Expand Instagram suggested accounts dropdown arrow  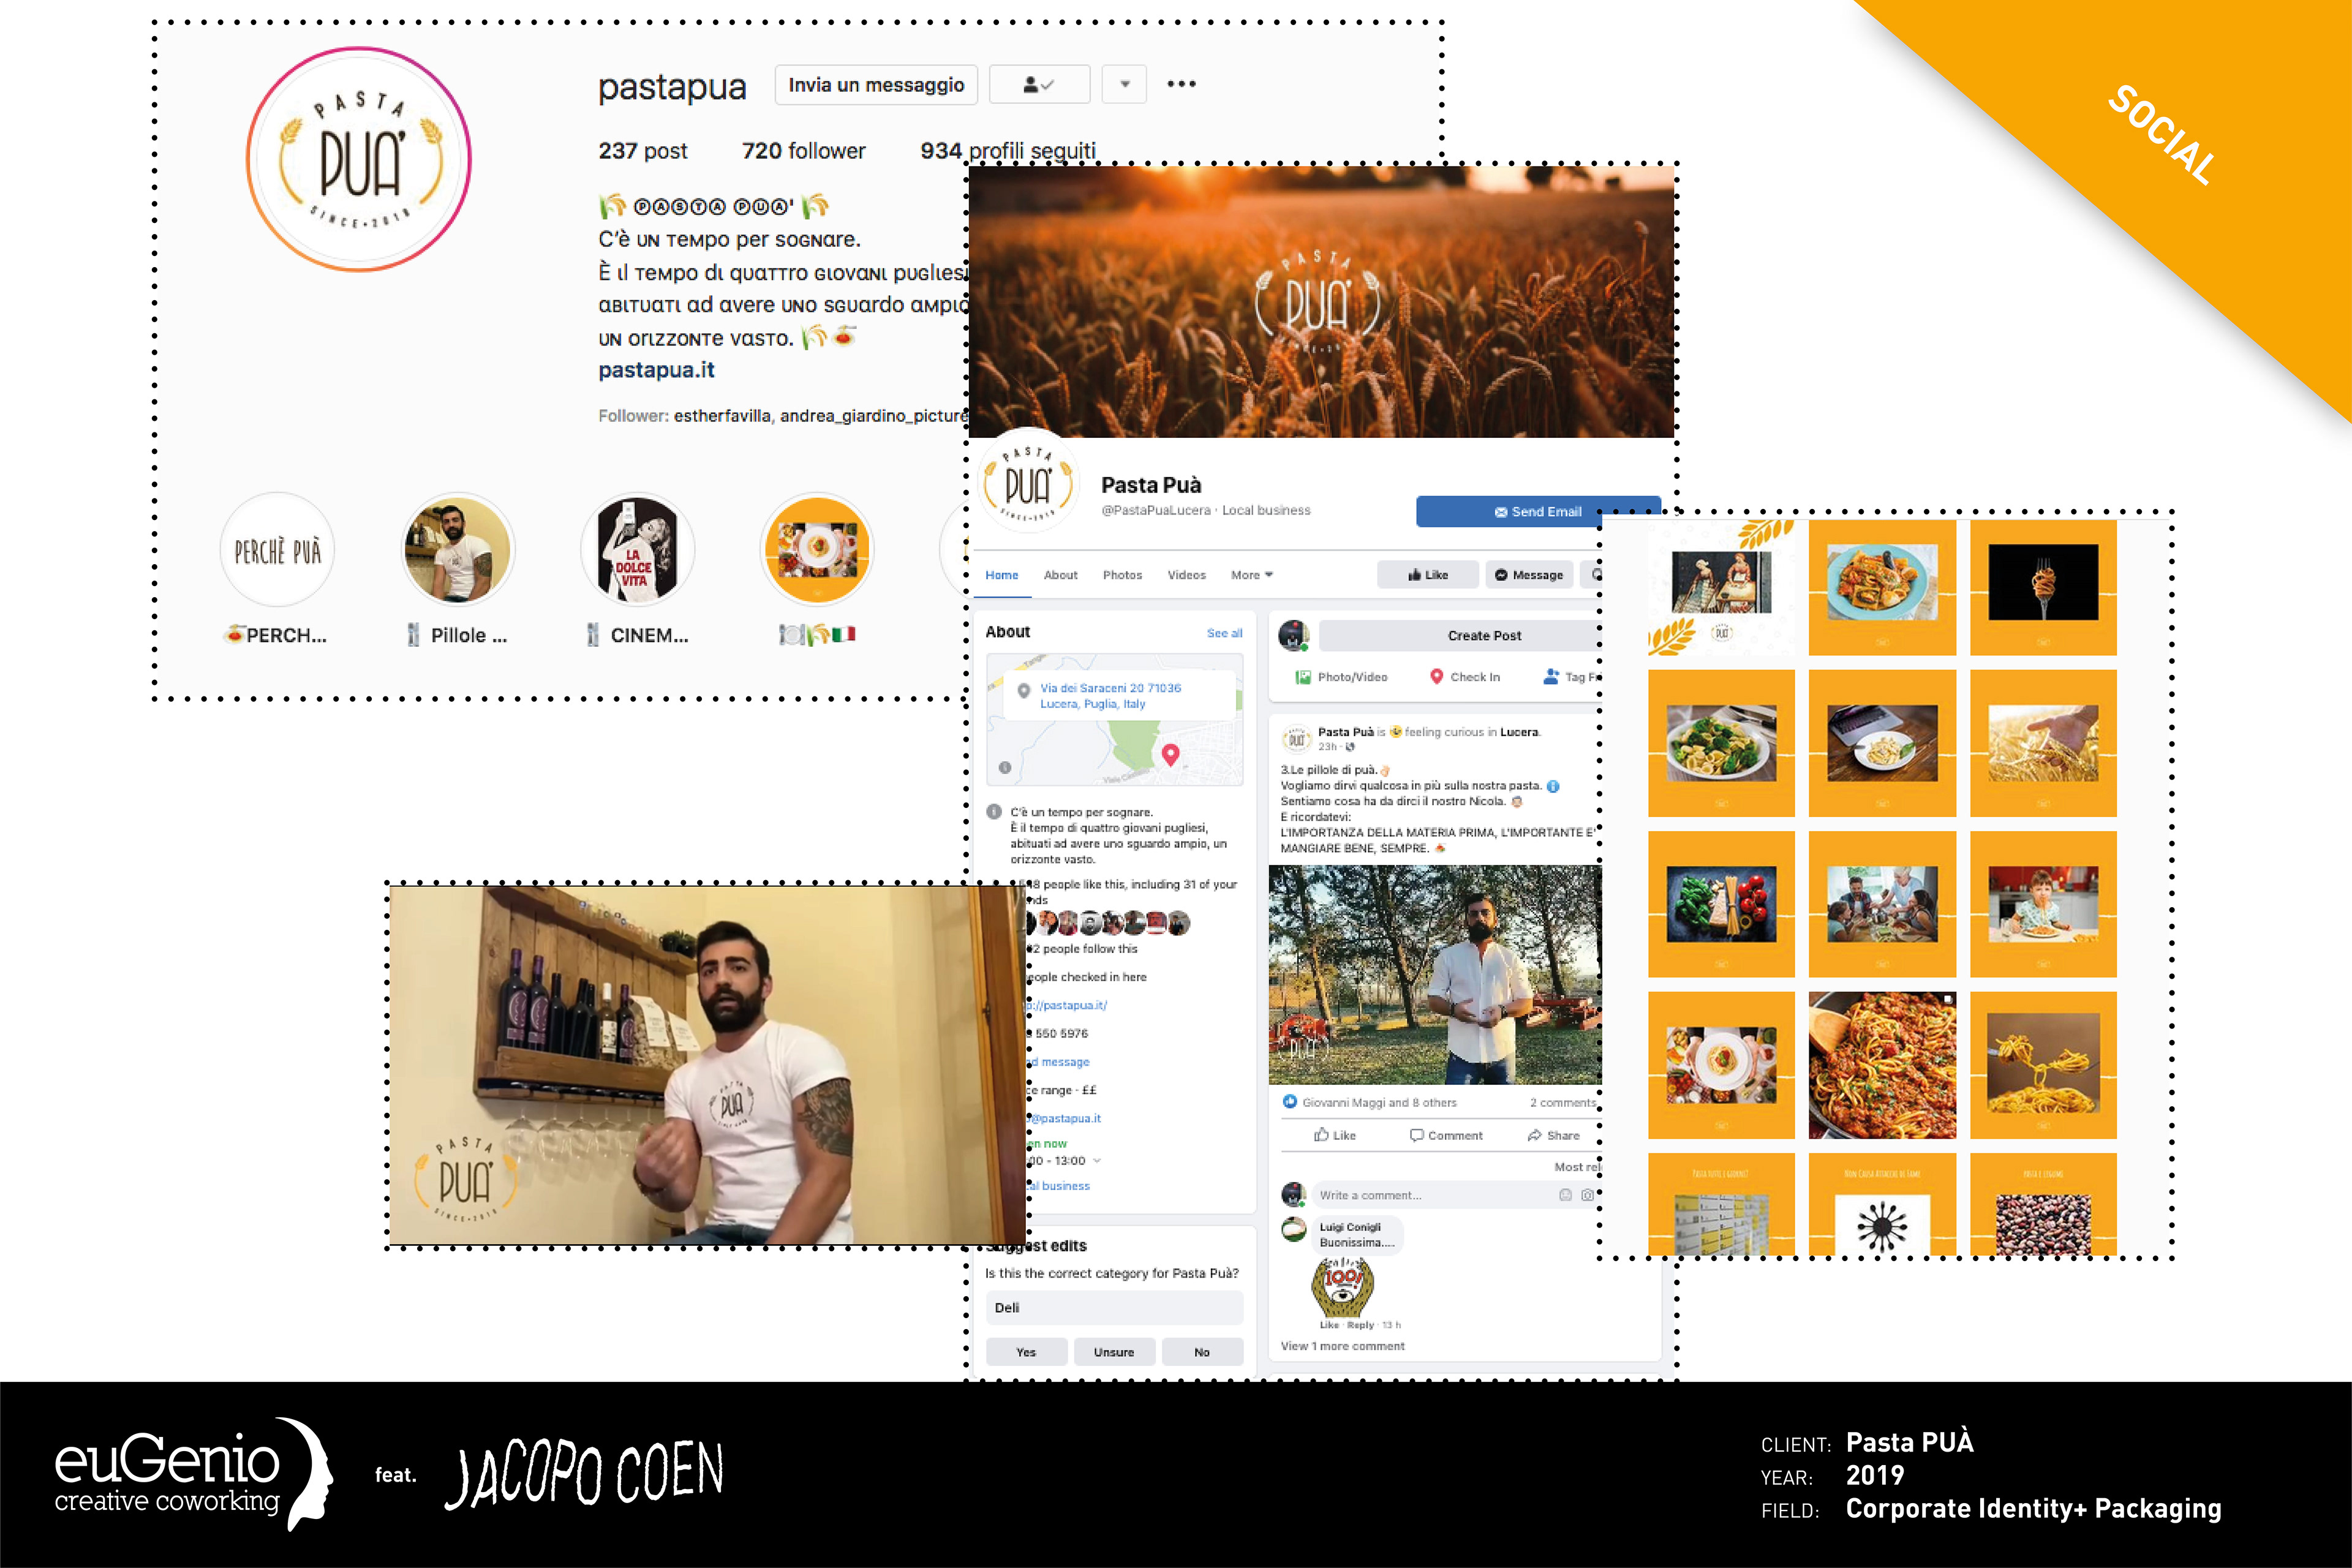click(x=1124, y=85)
